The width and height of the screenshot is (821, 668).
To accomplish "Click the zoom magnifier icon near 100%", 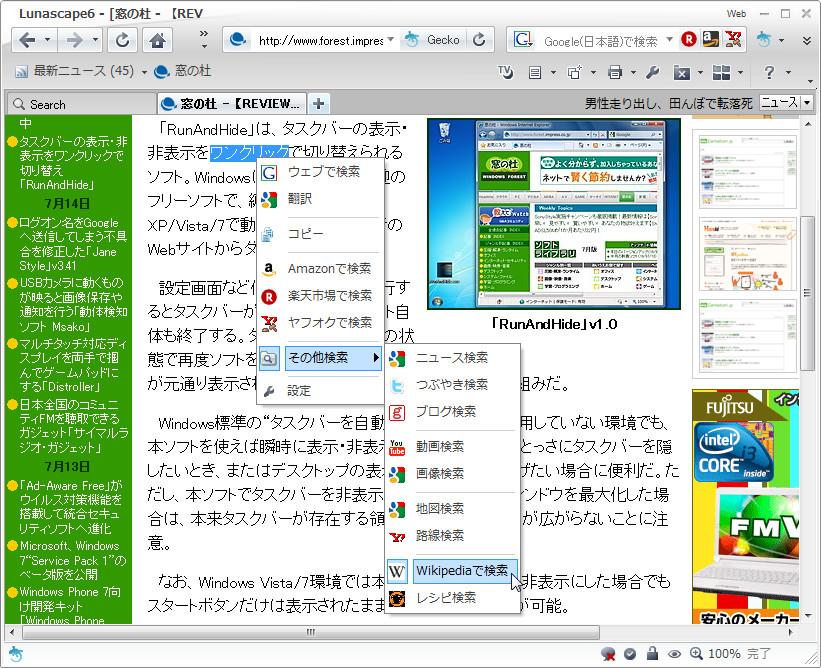I will pyautogui.click(x=696, y=651).
